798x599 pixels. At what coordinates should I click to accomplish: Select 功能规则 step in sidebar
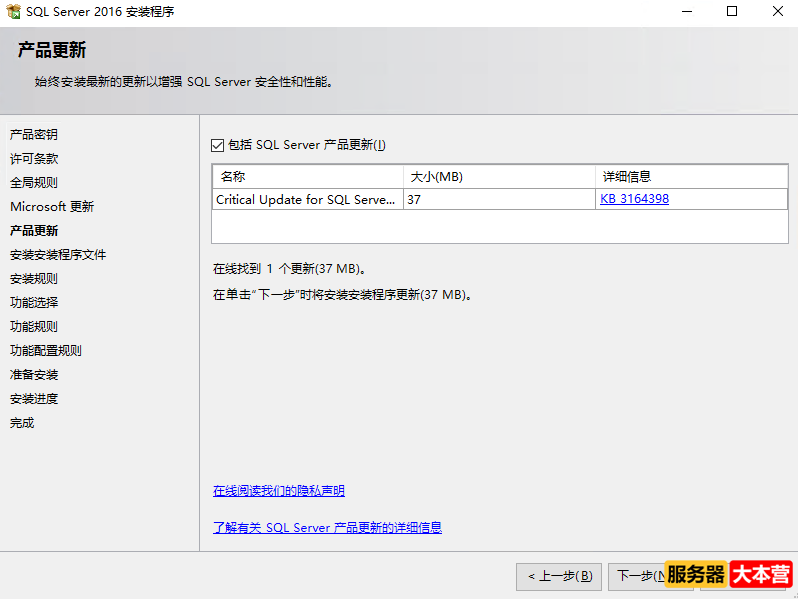click(x=34, y=326)
